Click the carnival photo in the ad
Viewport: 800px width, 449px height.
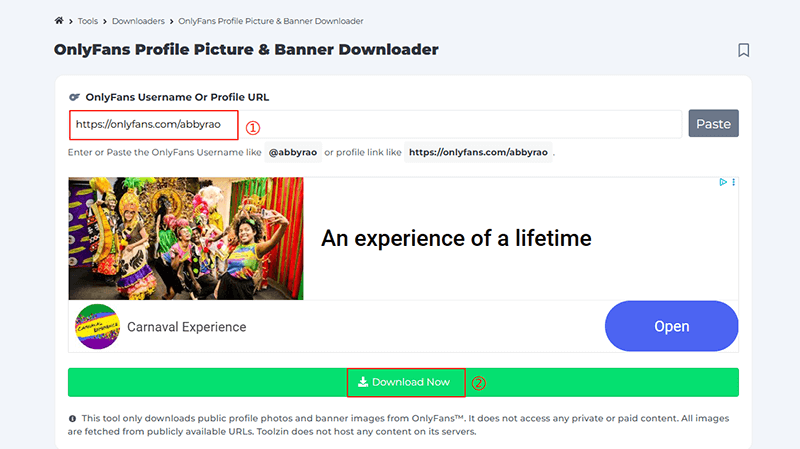click(x=185, y=238)
